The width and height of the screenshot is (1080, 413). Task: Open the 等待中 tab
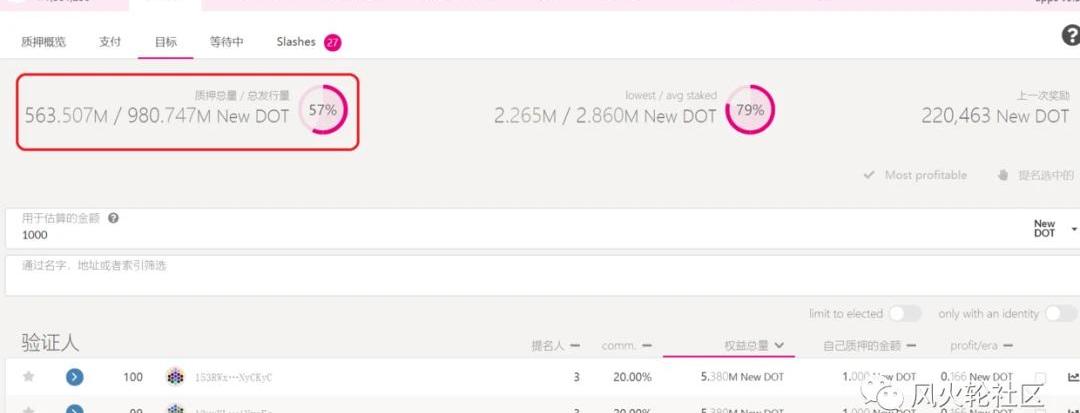pos(226,42)
